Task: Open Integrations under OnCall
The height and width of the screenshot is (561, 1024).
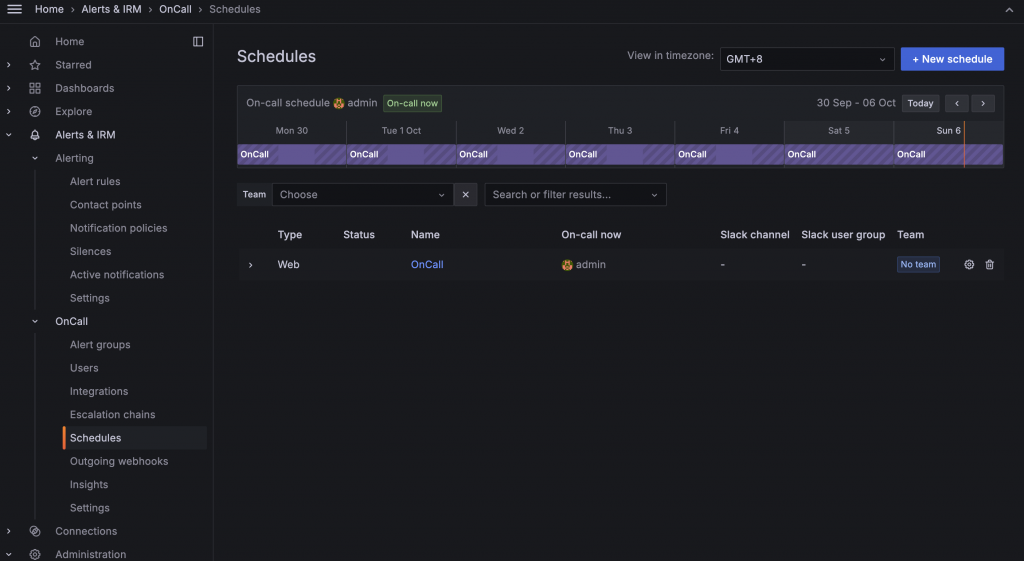Action: pyautogui.click(x=99, y=391)
